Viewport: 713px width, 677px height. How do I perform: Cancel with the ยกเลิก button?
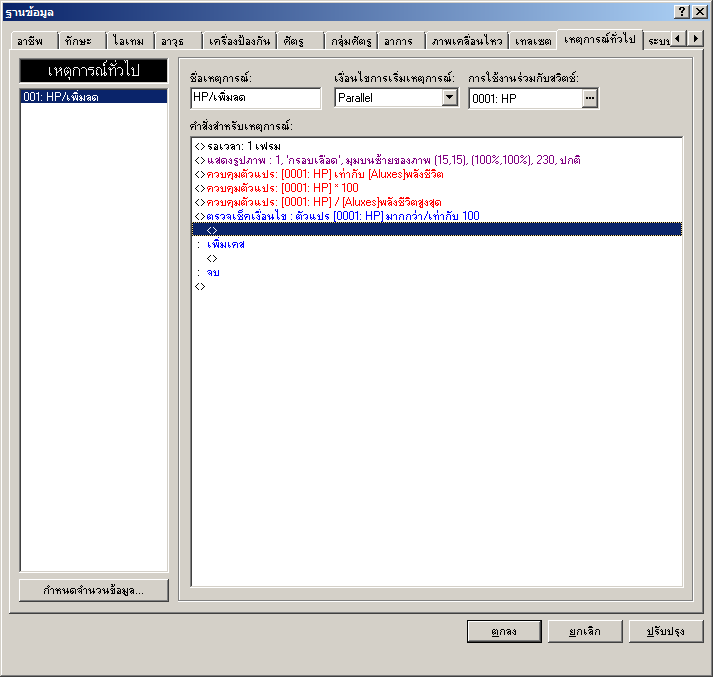pyautogui.click(x=585, y=631)
